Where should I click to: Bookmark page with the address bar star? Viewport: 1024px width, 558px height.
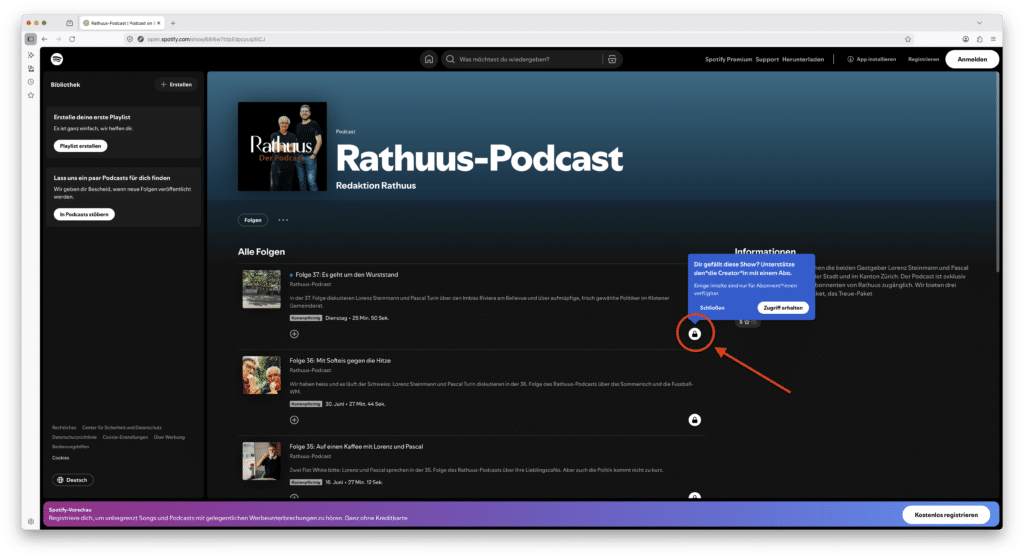pyautogui.click(x=908, y=39)
